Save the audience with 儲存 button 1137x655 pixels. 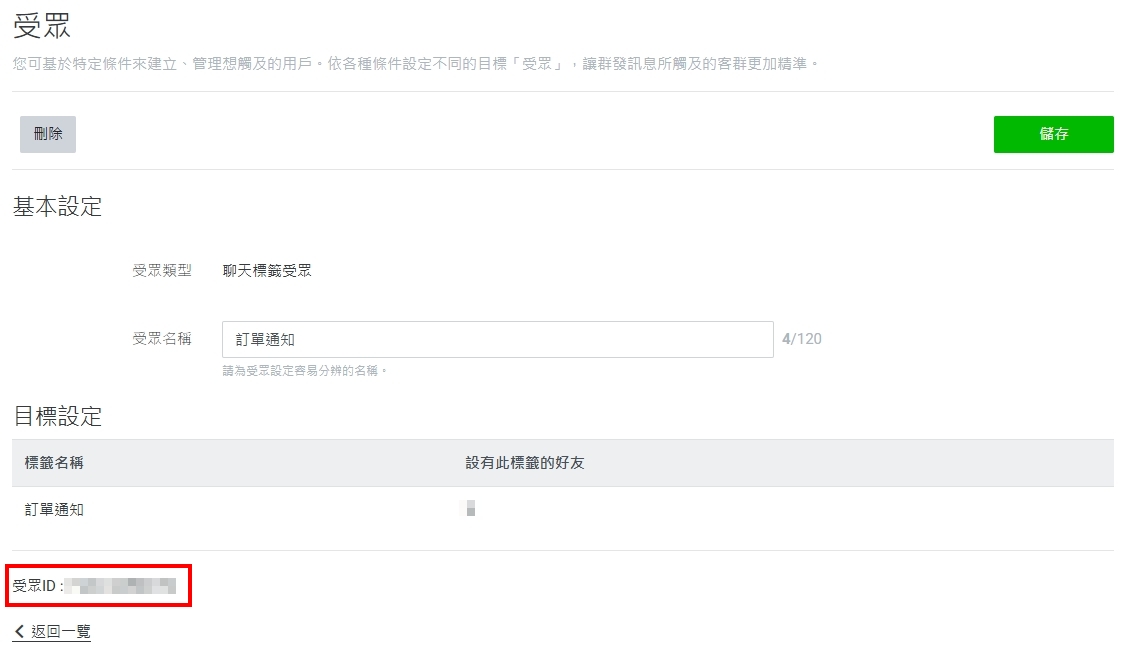point(1053,134)
